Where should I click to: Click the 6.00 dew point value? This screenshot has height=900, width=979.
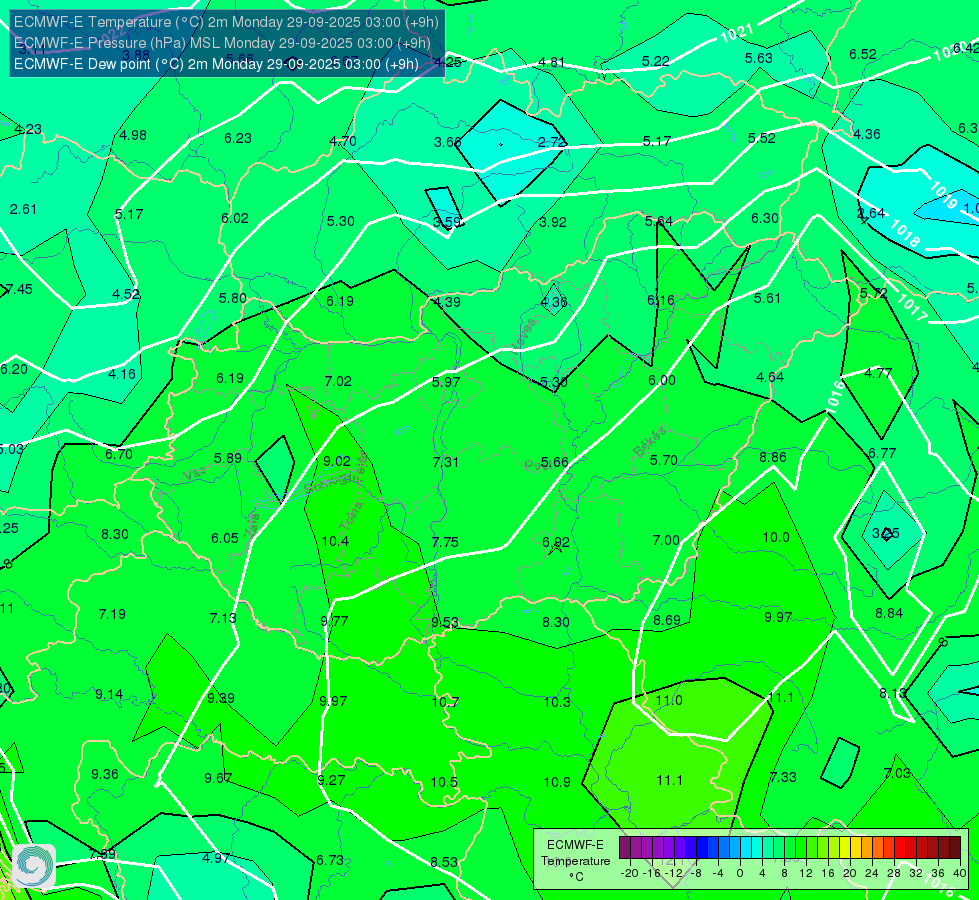[662, 380]
